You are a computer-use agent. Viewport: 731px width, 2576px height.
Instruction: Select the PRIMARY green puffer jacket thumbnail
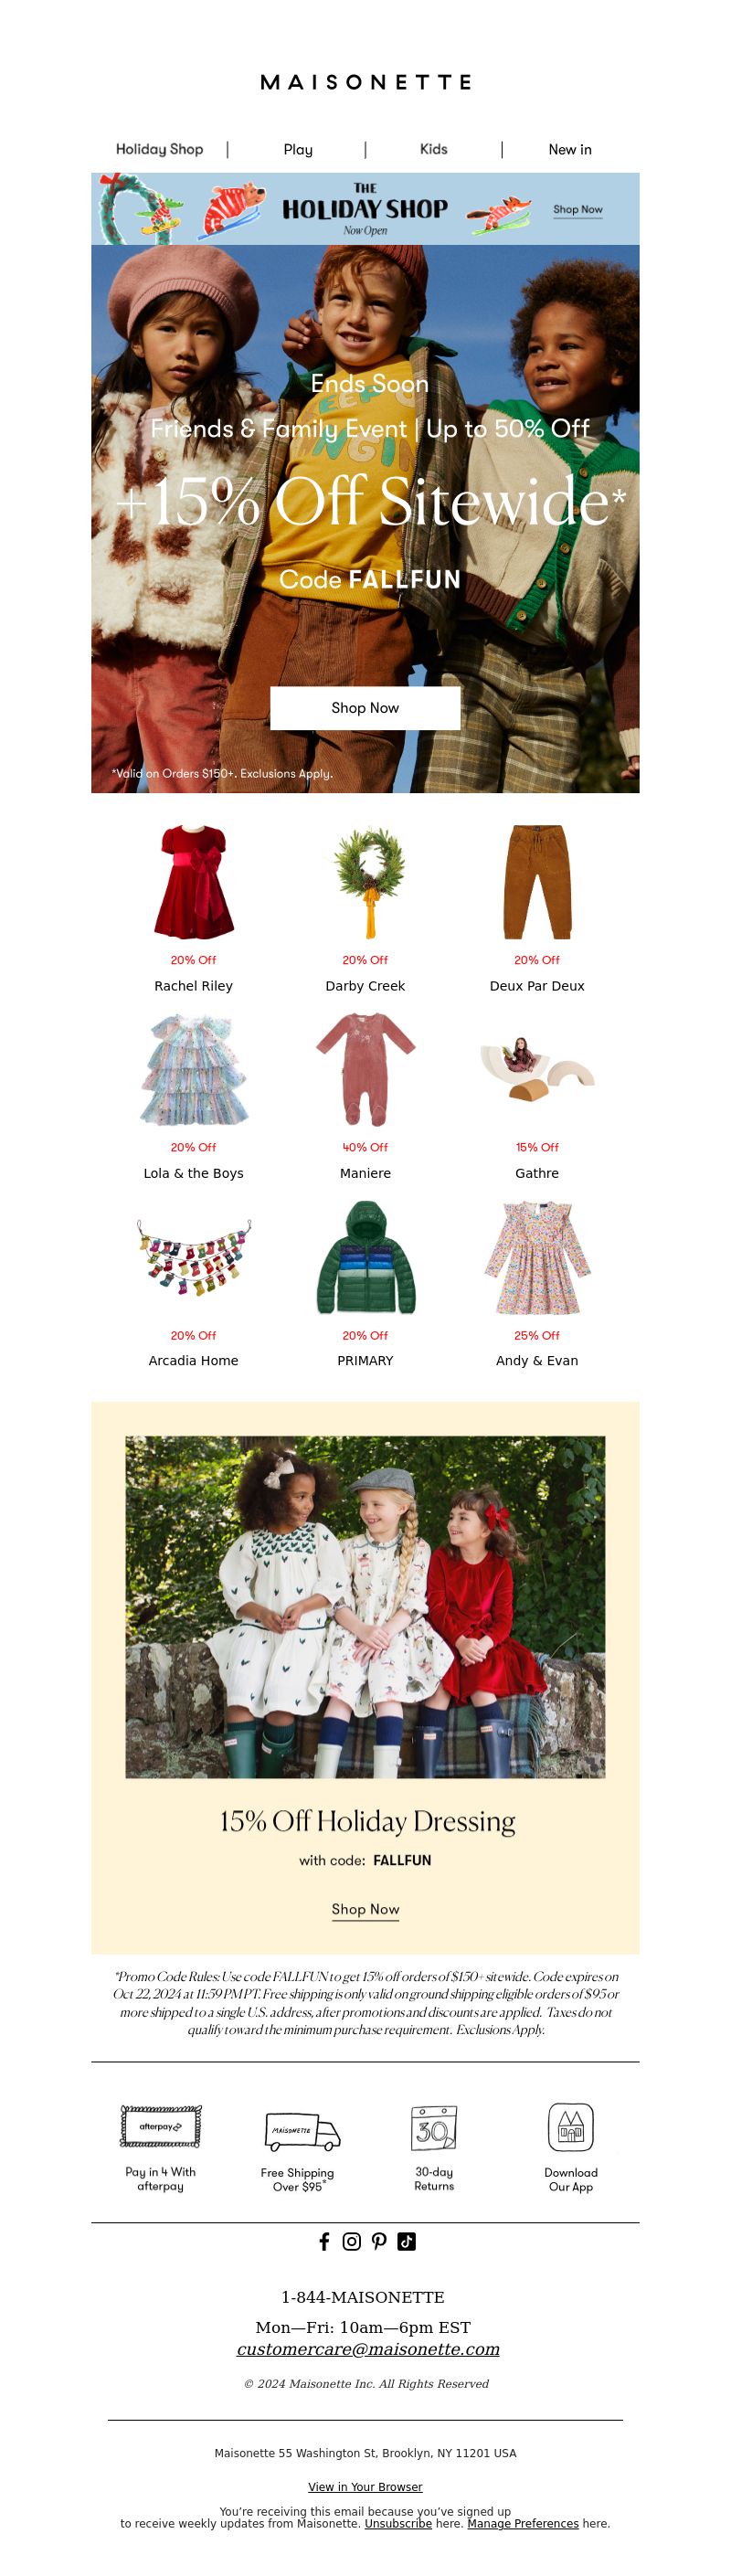point(365,1257)
